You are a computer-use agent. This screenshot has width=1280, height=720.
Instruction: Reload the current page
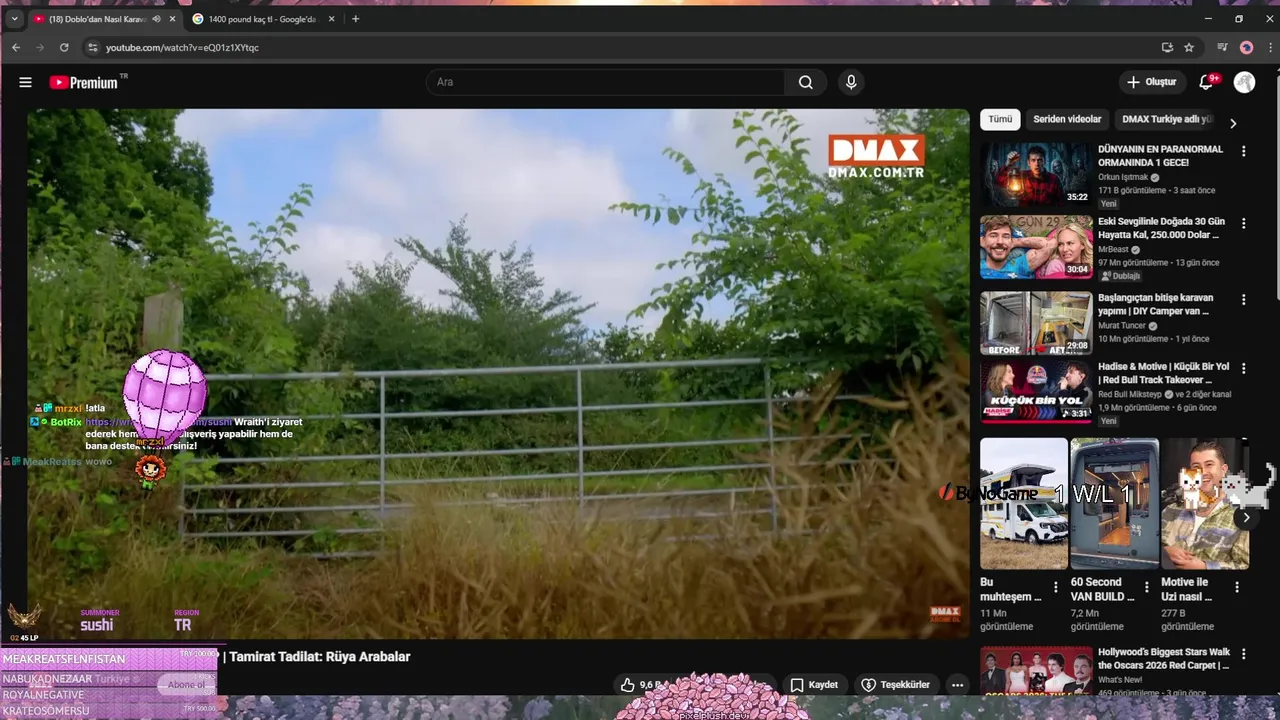tap(64, 47)
